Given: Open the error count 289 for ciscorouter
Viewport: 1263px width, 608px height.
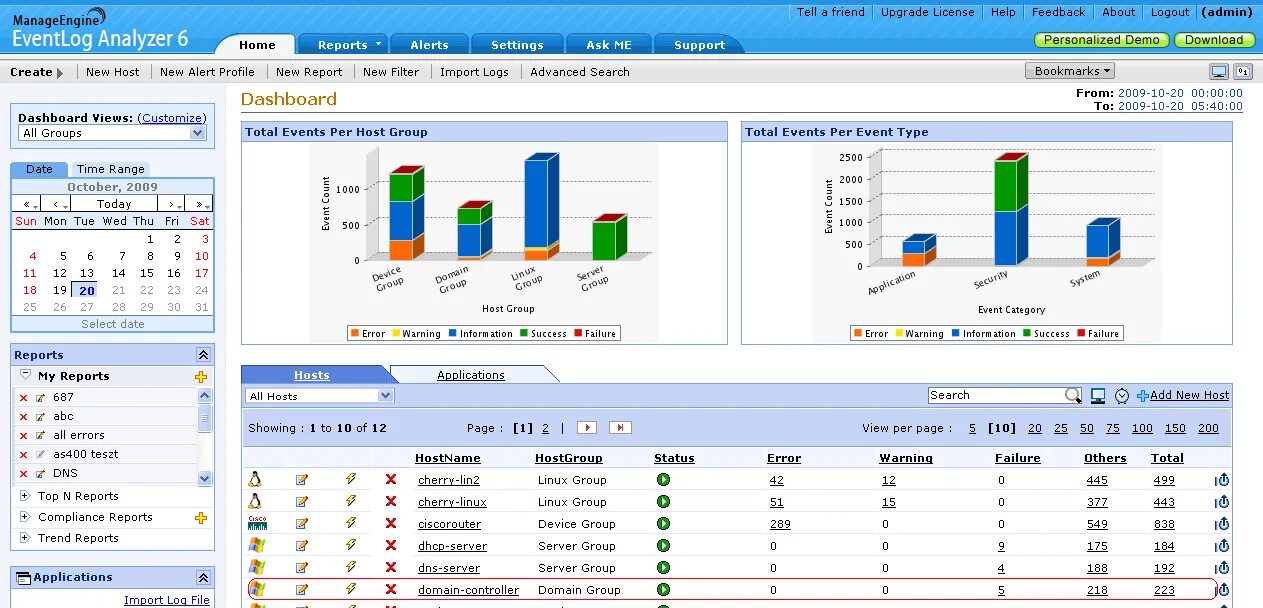Looking at the screenshot, I should (x=780, y=524).
